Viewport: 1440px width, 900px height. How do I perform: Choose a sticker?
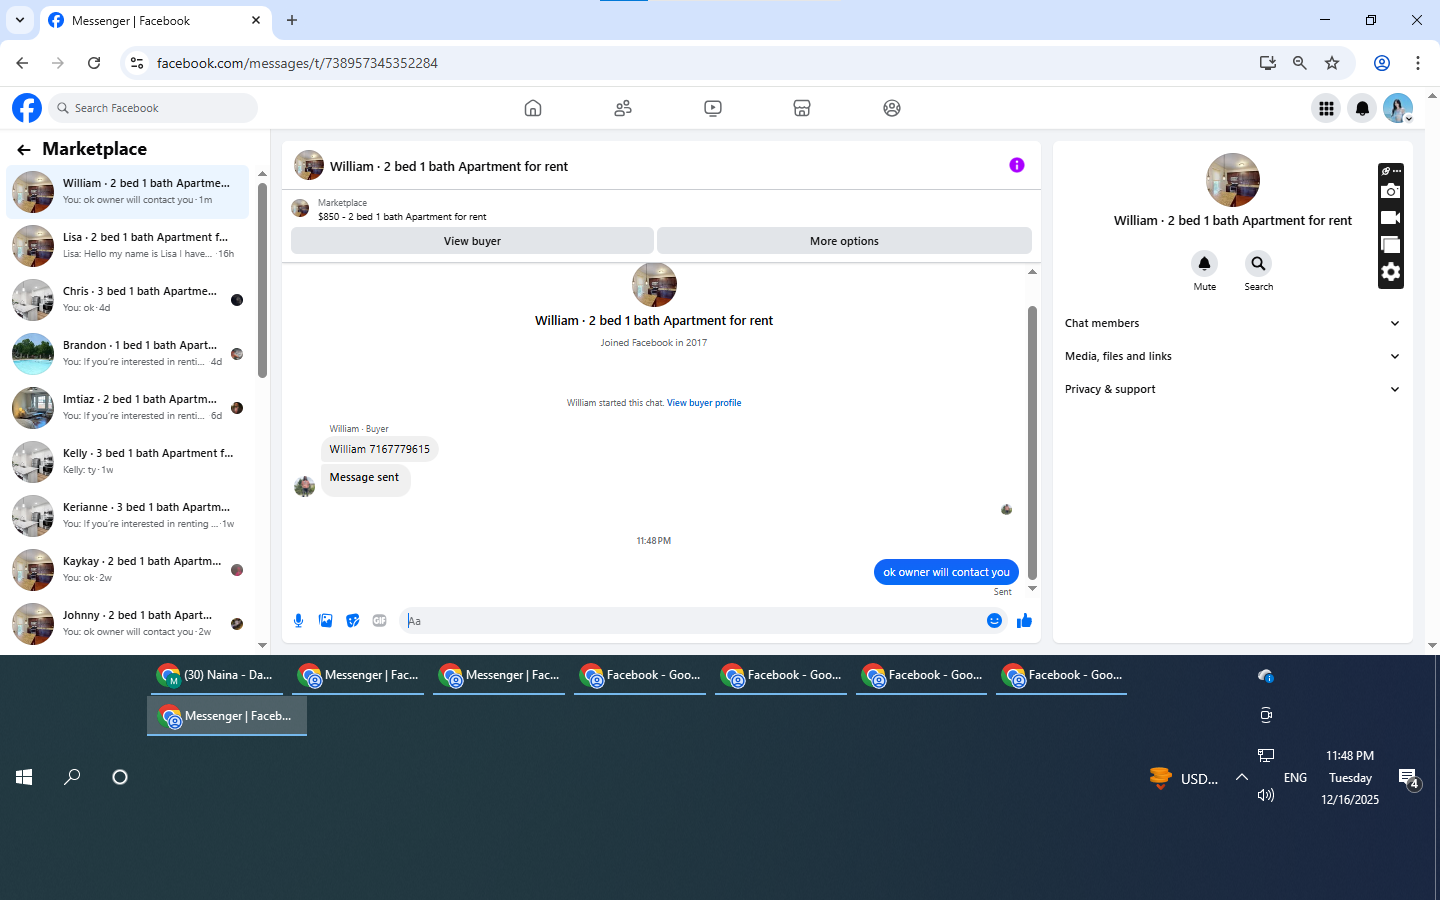[353, 621]
